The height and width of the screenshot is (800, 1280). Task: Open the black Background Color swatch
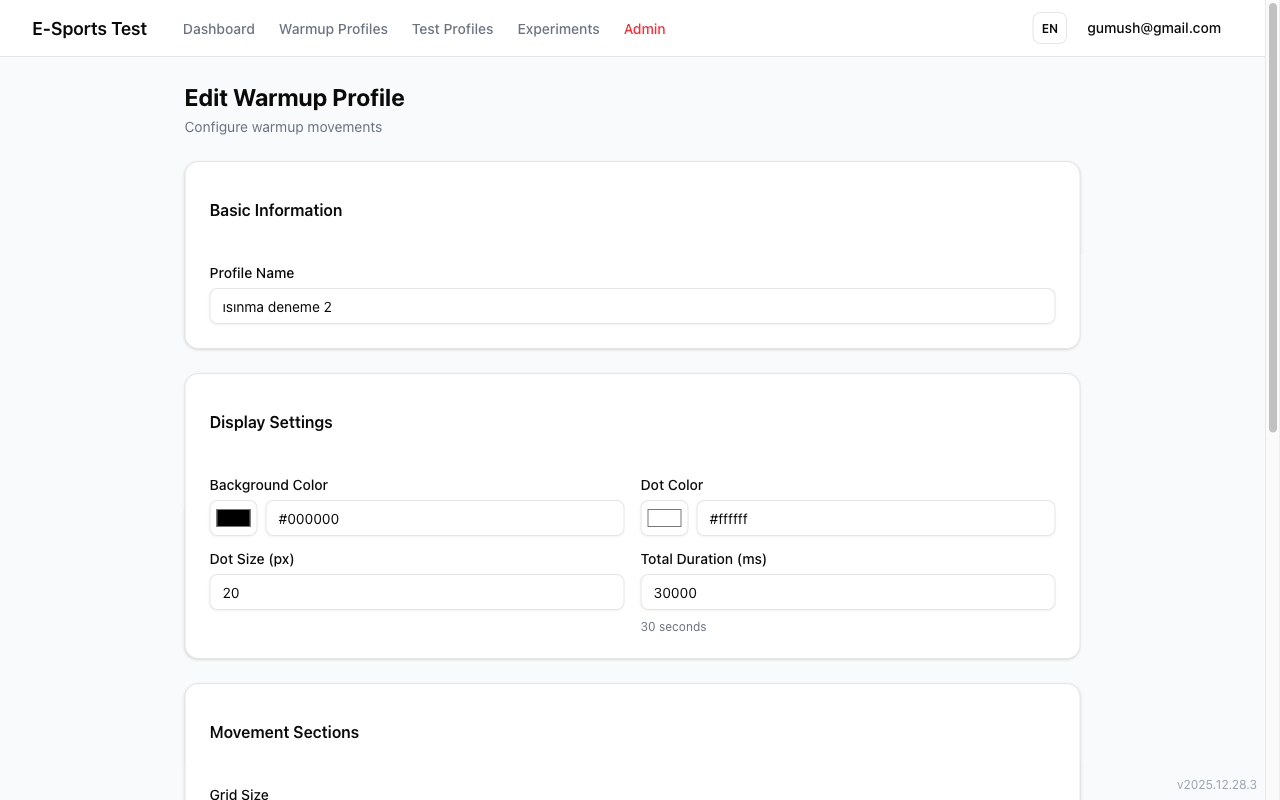(x=233, y=518)
